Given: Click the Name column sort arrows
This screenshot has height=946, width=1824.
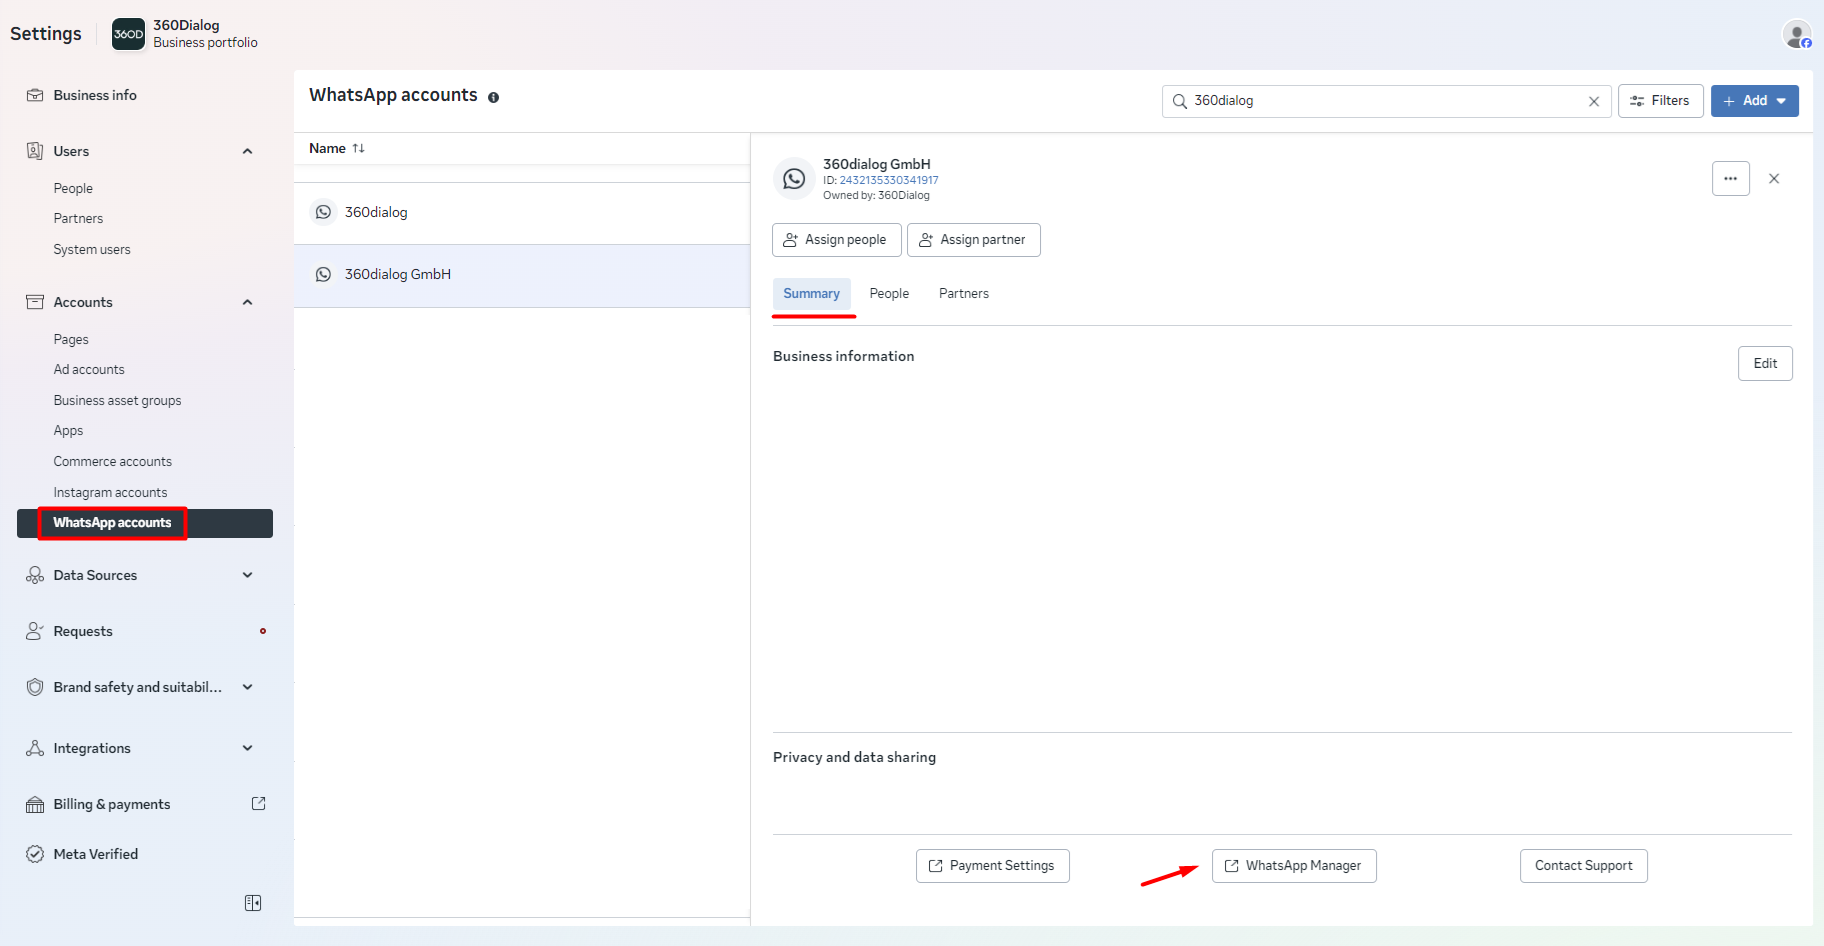Looking at the screenshot, I should click(358, 148).
